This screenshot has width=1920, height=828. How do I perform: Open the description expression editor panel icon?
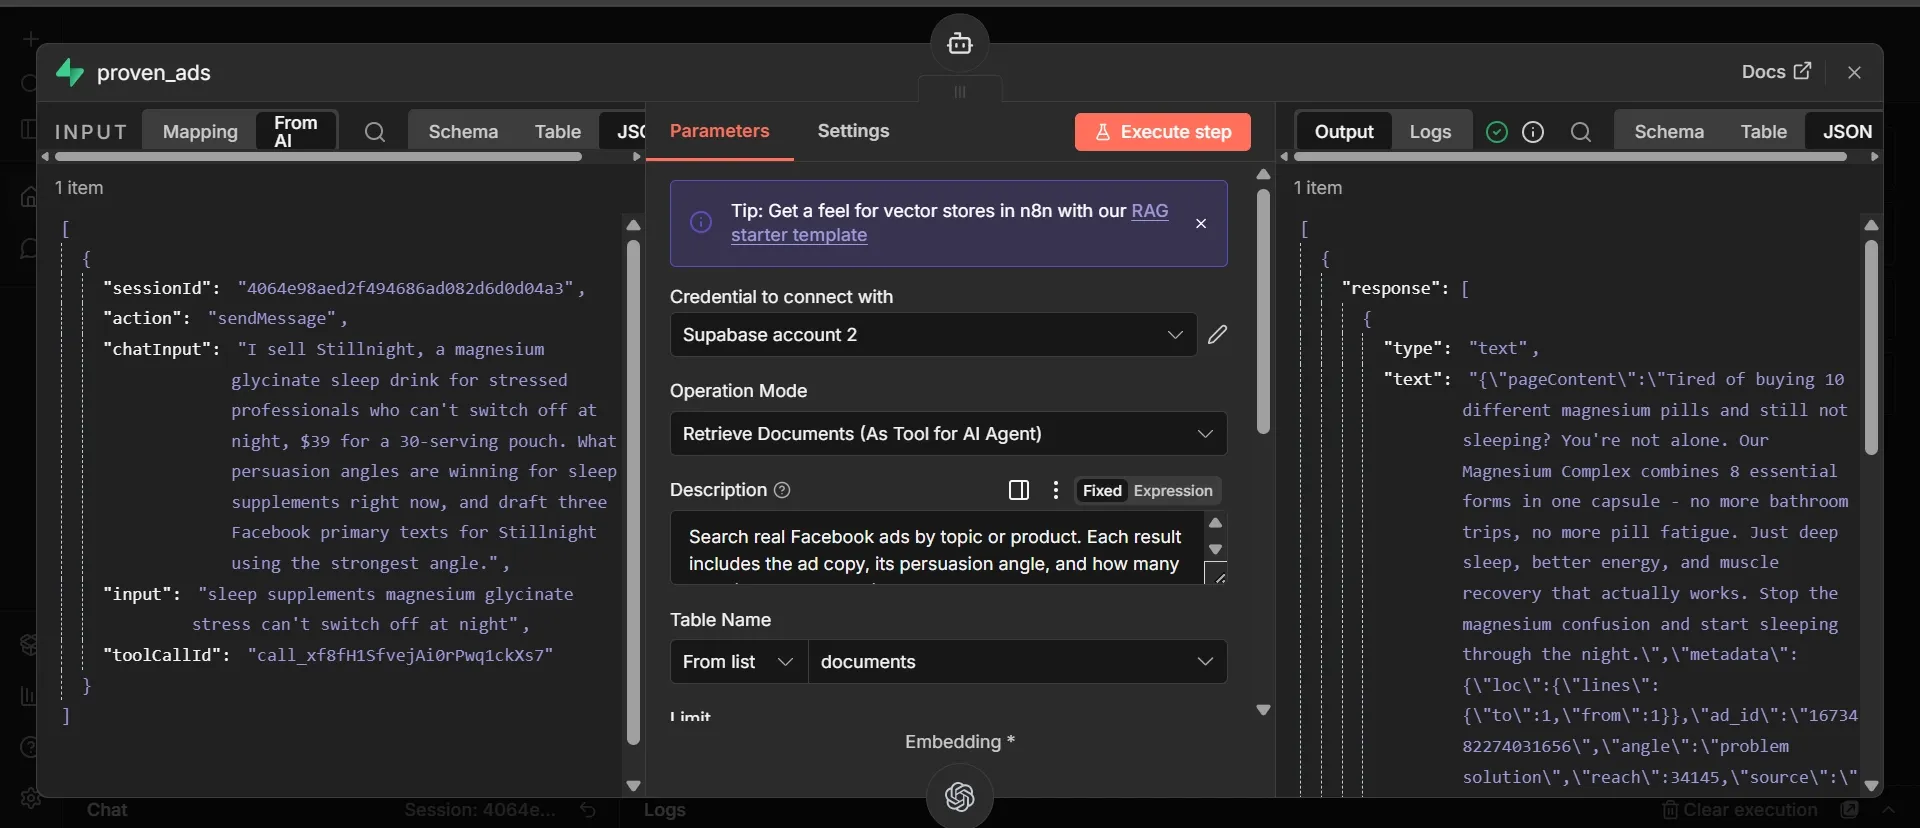coord(1019,490)
